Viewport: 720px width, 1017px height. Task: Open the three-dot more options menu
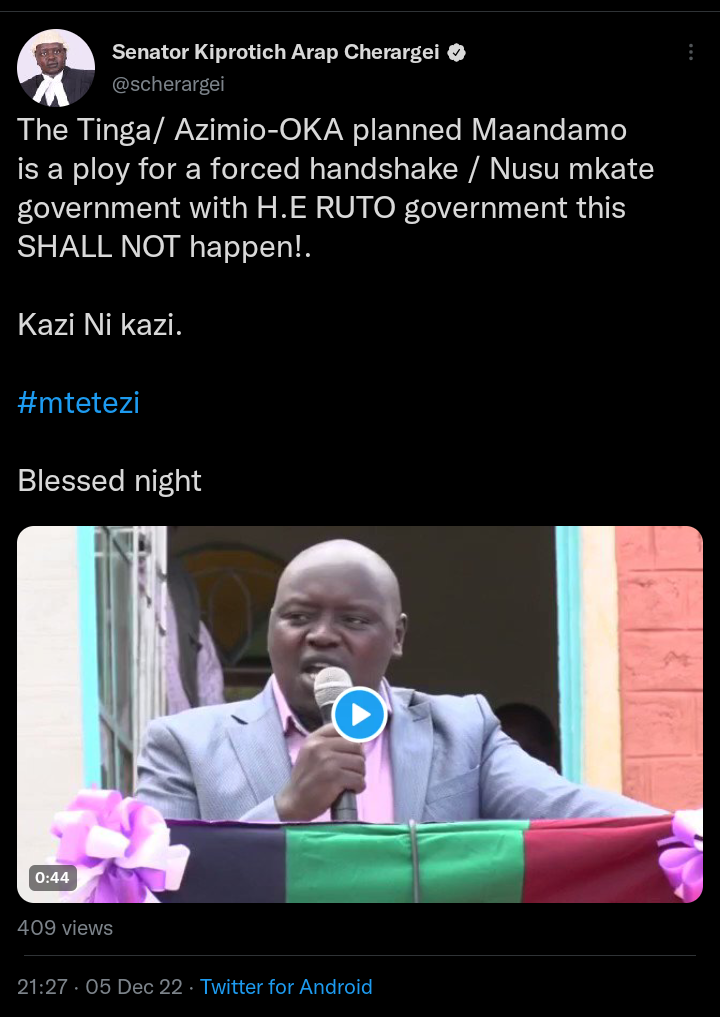coord(691,52)
